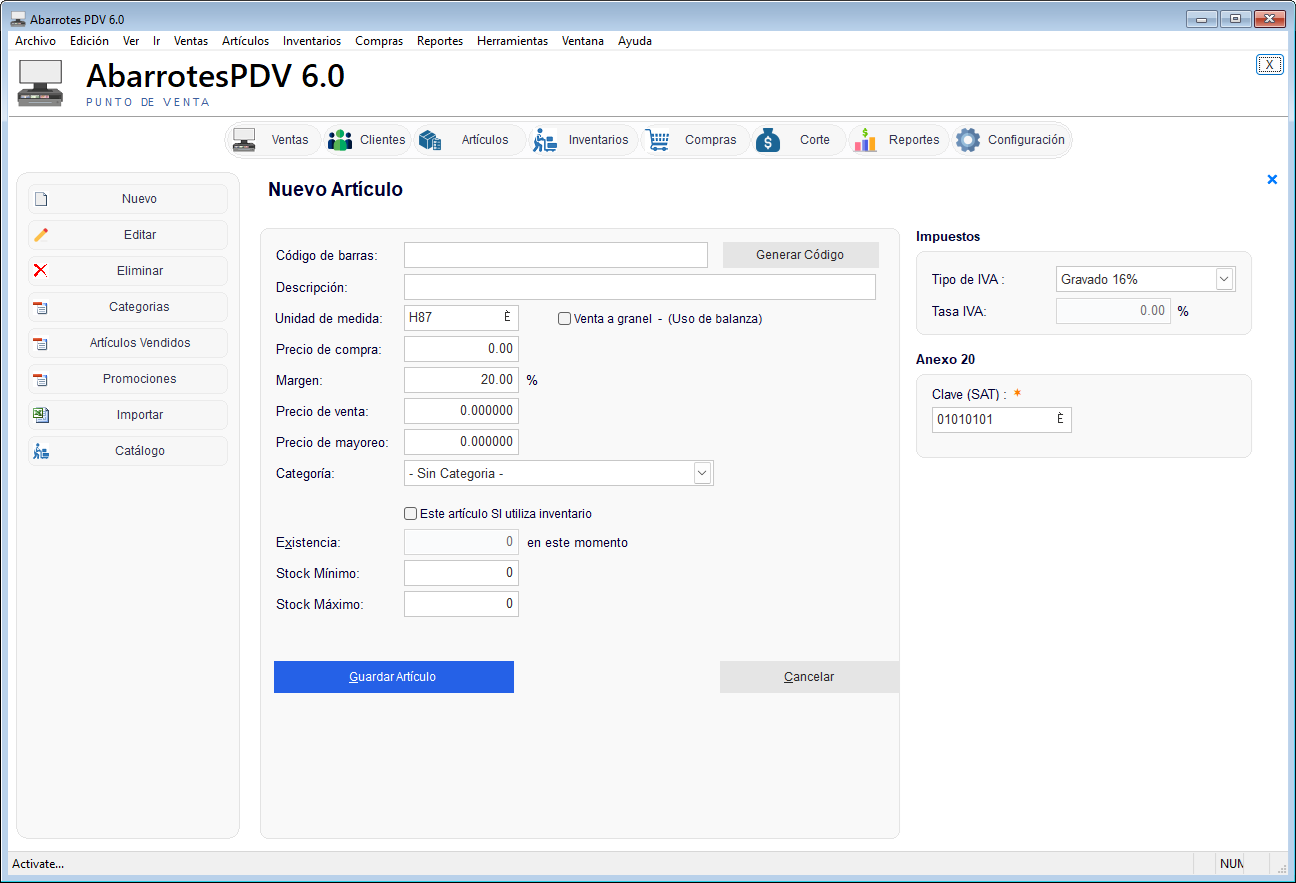The image size is (1296, 883).
Task: Click the Artículos Vendidos list icon
Action: 41,343
